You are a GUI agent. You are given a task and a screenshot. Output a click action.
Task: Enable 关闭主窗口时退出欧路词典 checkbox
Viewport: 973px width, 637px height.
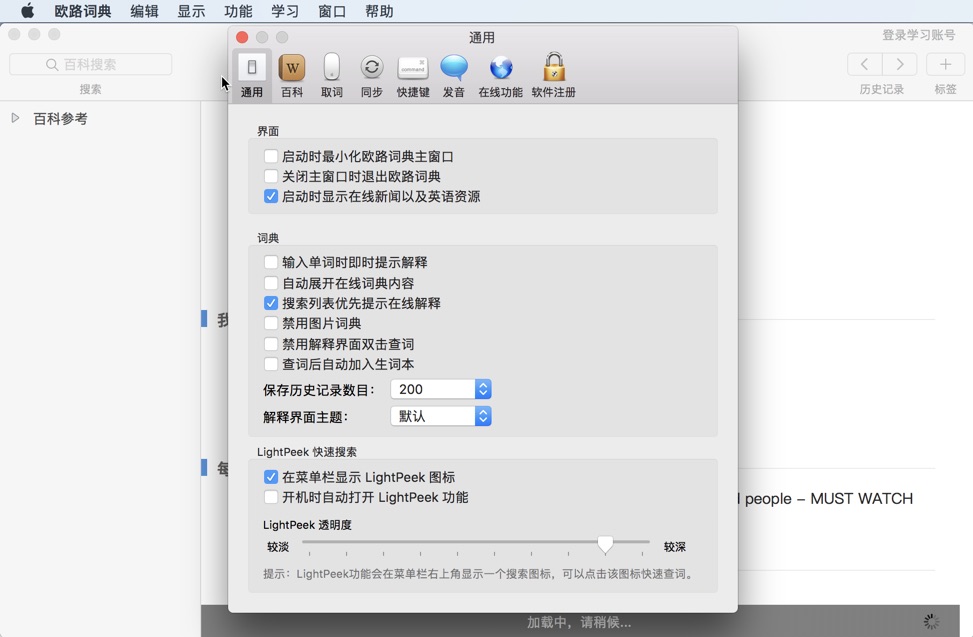coord(271,176)
